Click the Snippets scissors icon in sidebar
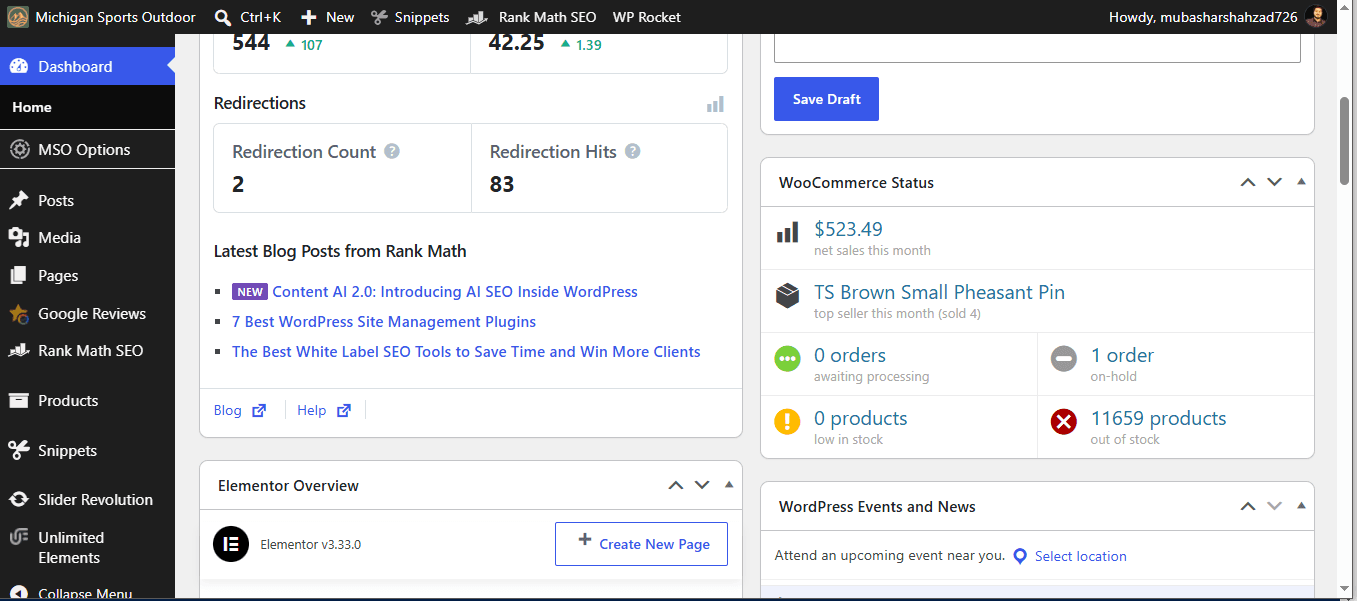Image resolution: width=1357 pixels, height=601 pixels. 18,450
